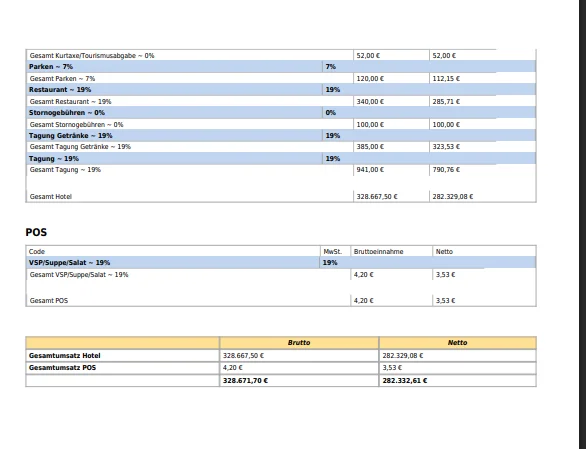Click the 'Gesamtumsatz POS' label
Screen dimensions: 586x449
(62, 367)
